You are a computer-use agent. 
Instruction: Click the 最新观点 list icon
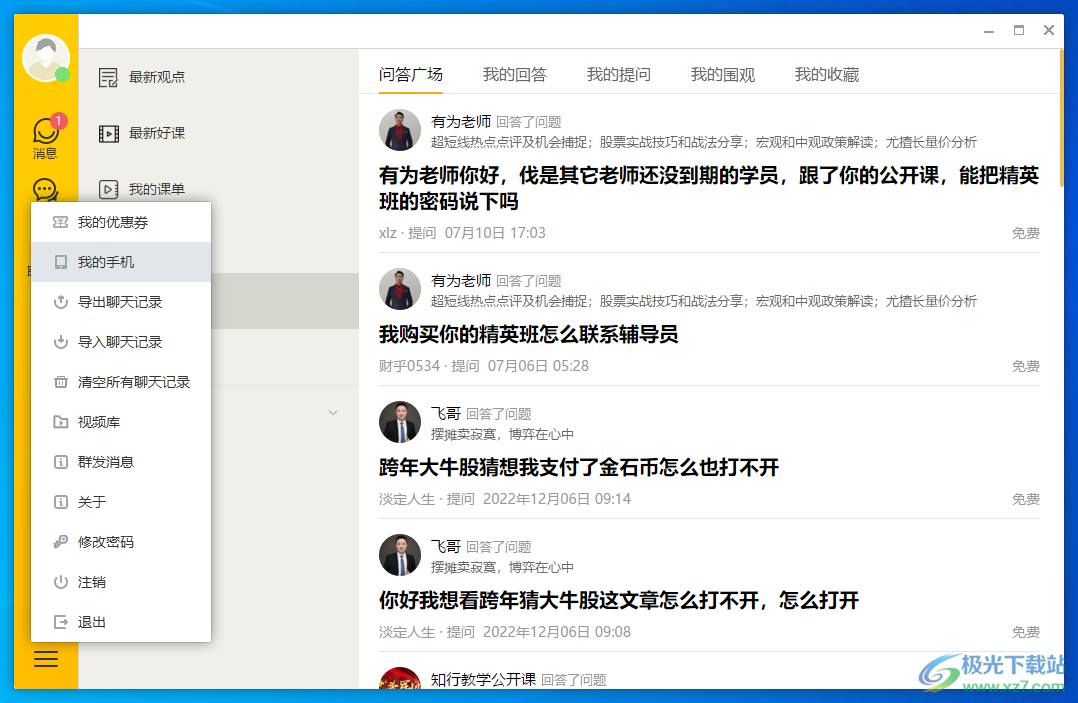point(109,78)
